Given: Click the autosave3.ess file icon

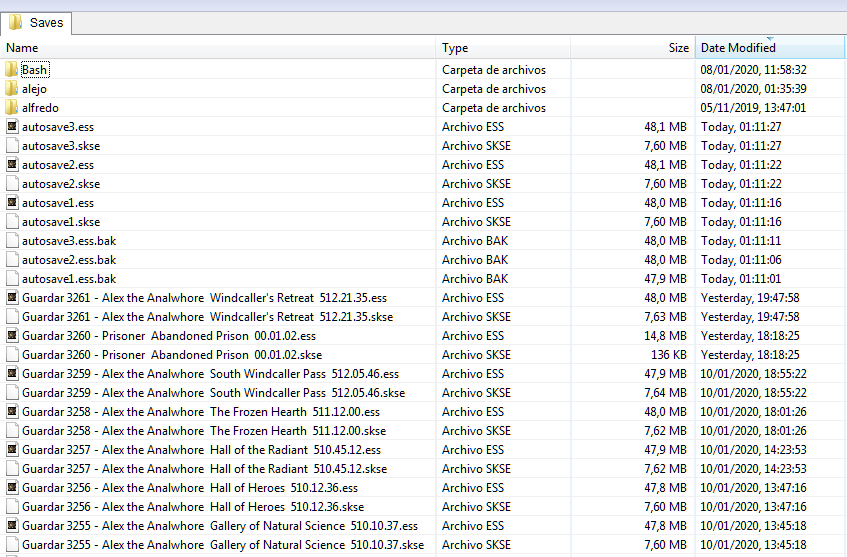Looking at the screenshot, I should pyautogui.click(x=12, y=126).
